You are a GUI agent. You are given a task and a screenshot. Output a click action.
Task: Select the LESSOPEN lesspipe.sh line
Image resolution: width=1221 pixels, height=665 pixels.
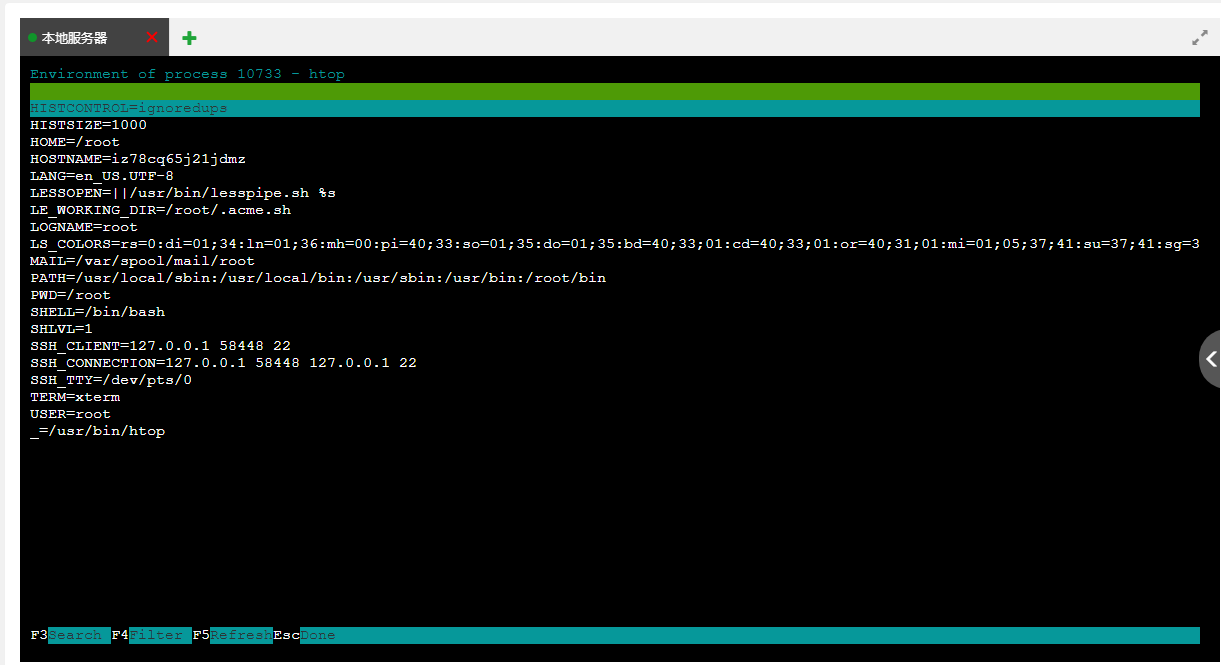183,193
